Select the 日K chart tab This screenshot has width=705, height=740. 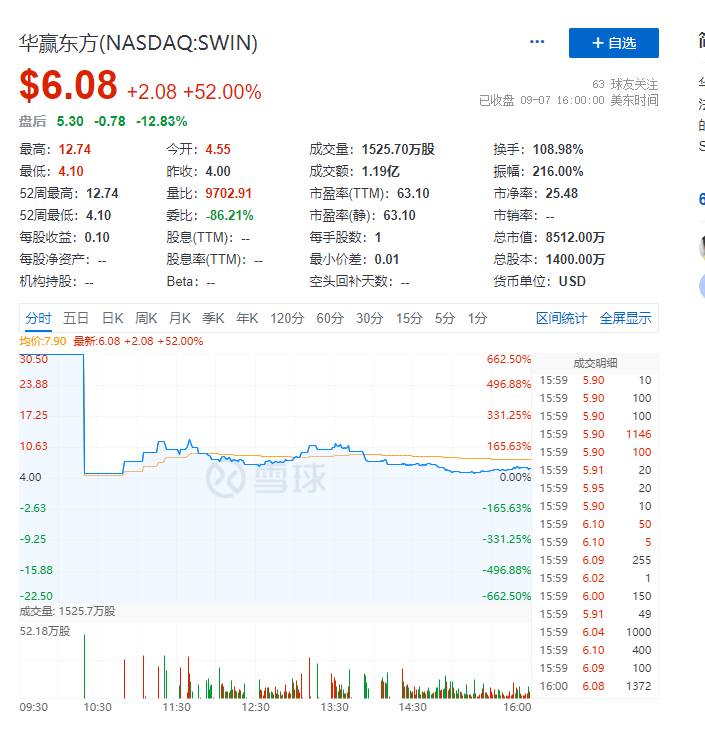click(x=113, y=319)
